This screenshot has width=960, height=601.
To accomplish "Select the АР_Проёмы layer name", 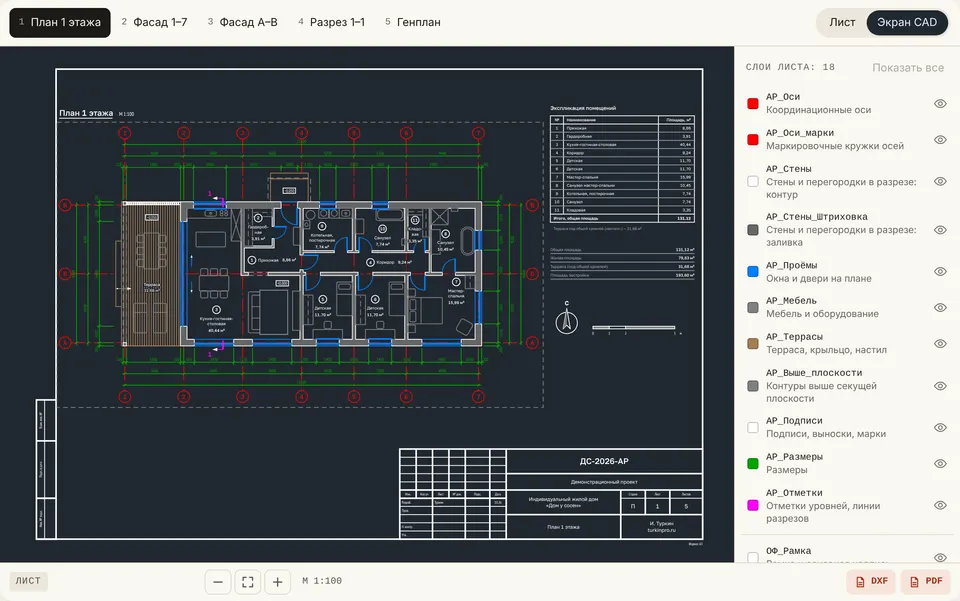I will click(x=792, y=266).
